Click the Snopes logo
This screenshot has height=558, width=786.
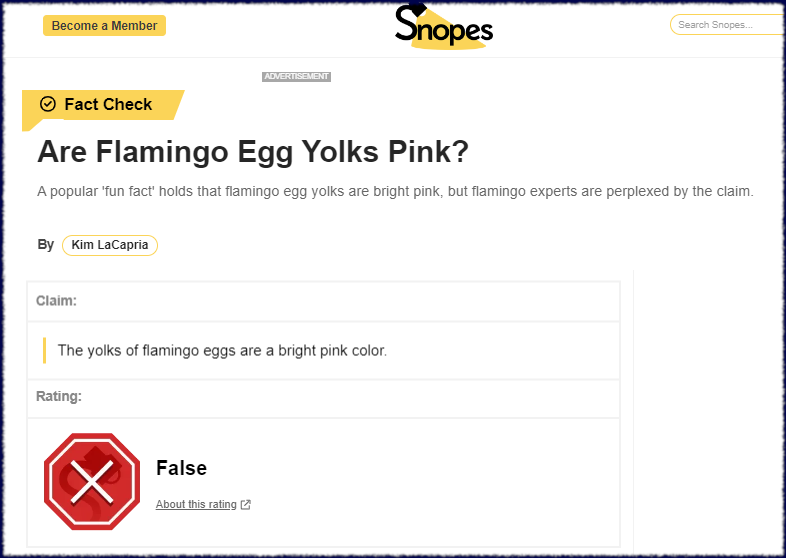443,27
